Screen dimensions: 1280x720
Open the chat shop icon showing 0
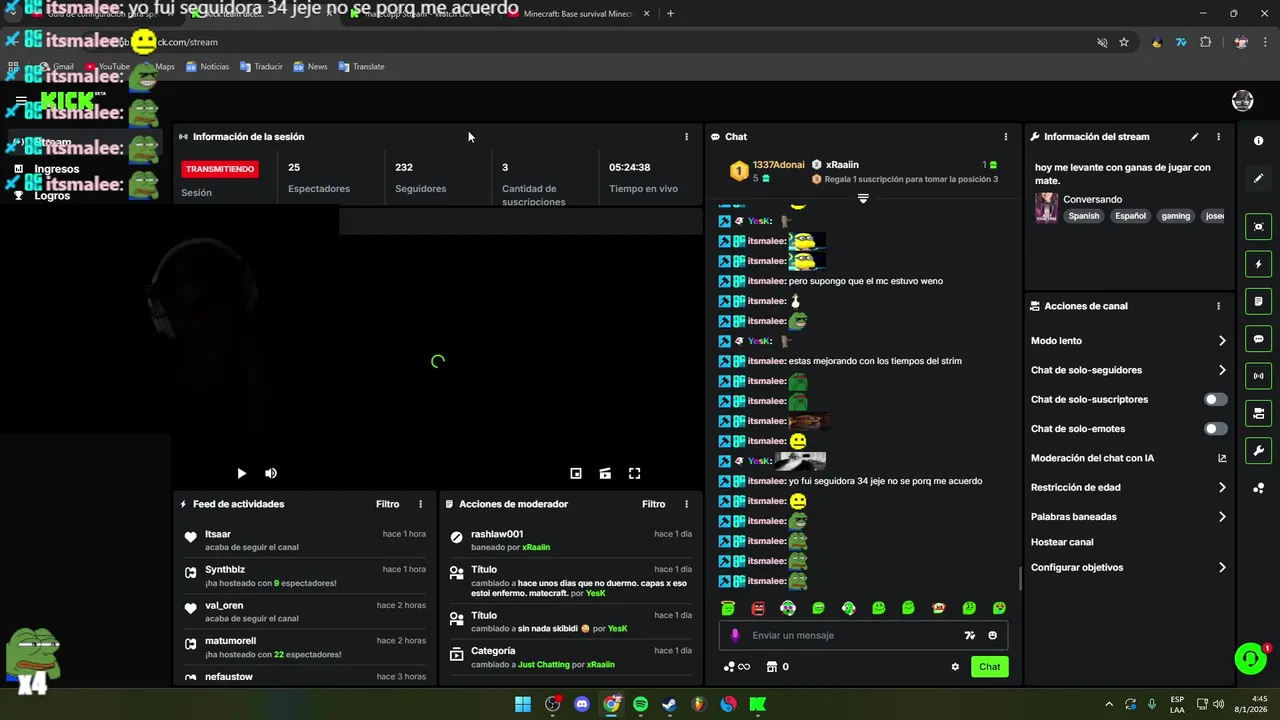pos(777,667)
